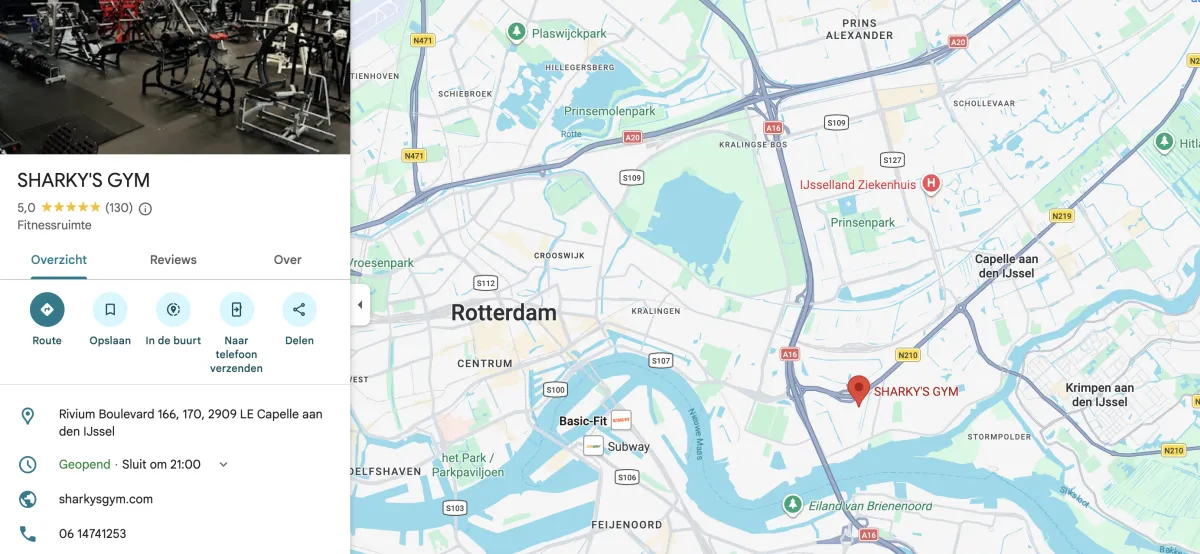The width and height of the screenshot is (1200, 554).
Task: Send to phone via Naar telefoon verzenden
Action: (236, 310)
